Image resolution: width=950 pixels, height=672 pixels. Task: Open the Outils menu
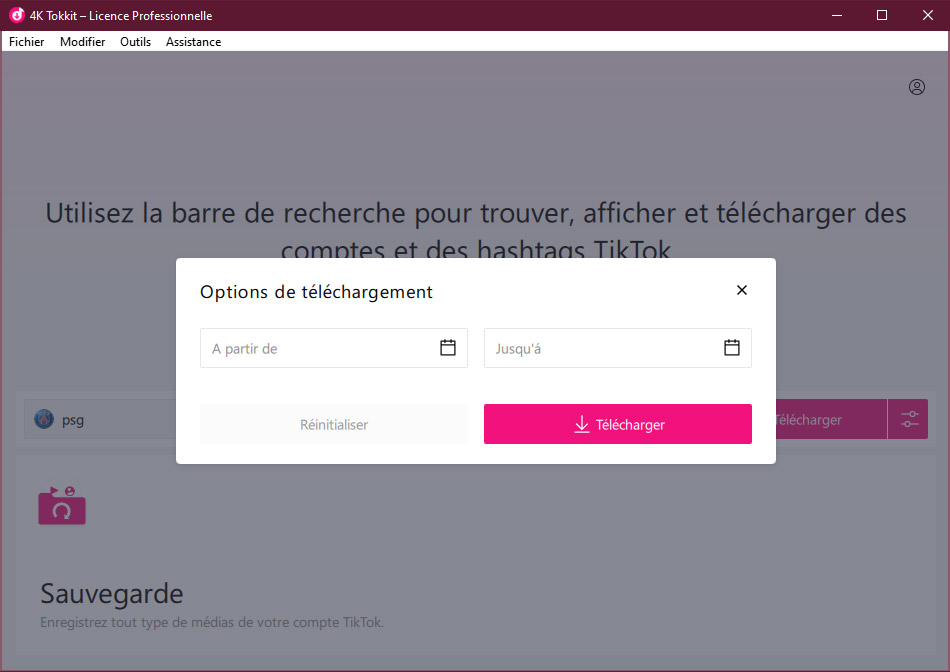click(x=135, y=42)
